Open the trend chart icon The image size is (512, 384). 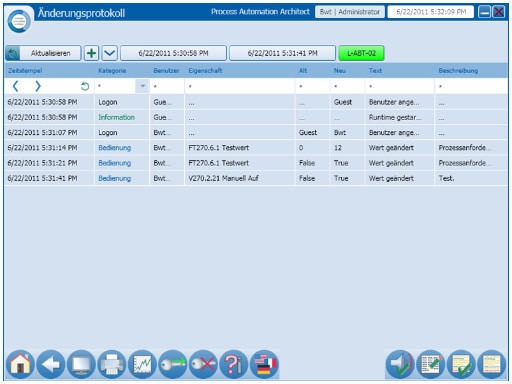[142, 364]
